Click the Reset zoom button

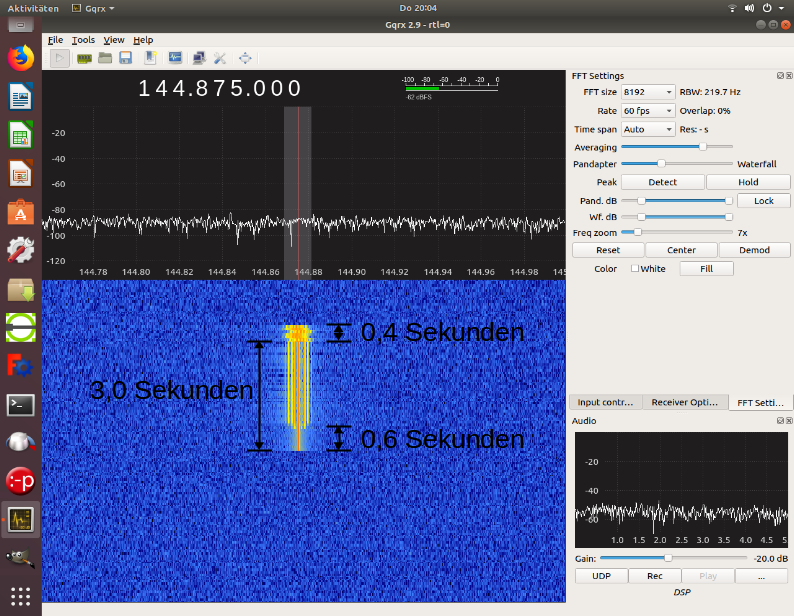[608, 250]
